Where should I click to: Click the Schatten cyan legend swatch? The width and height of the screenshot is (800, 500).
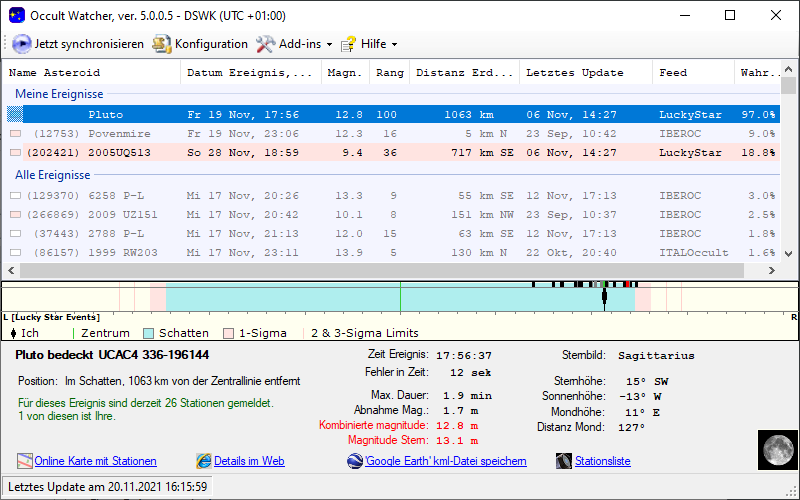pyautogui.click(x=149, y=333)
